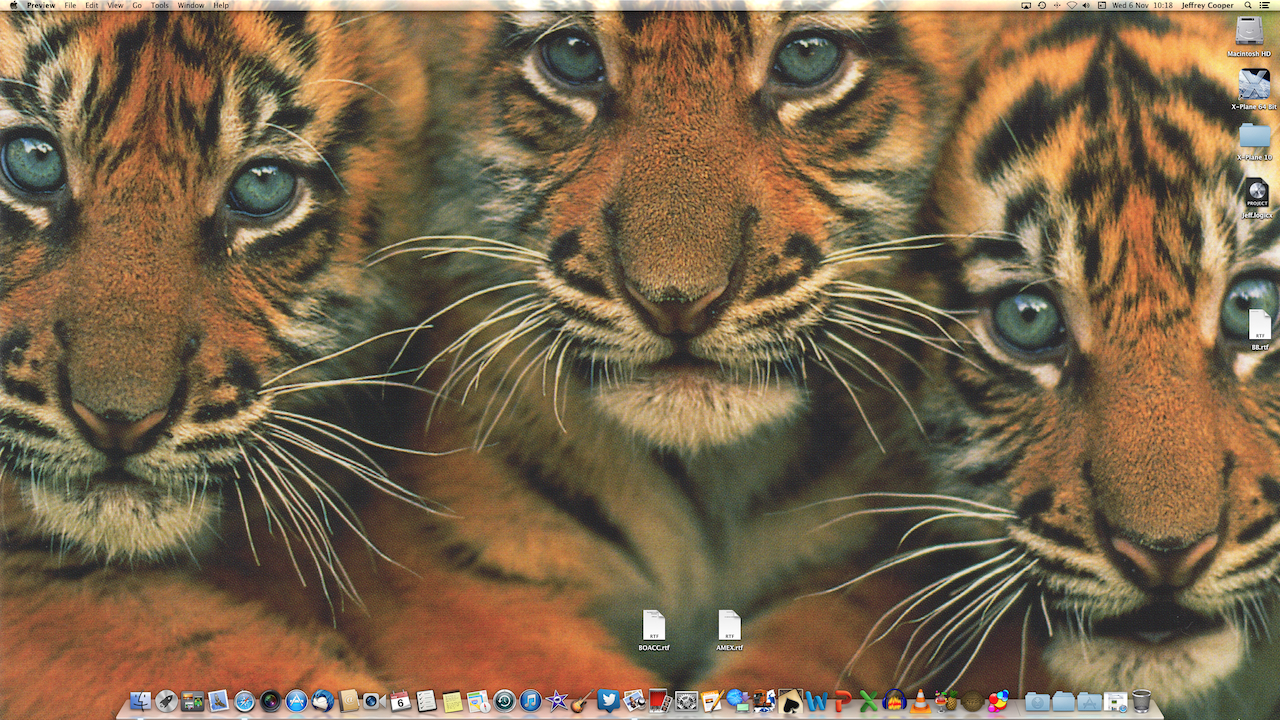Open the Applications folder stack in Dock
Screen dimensions: 1280x720
click(1089, 701)
